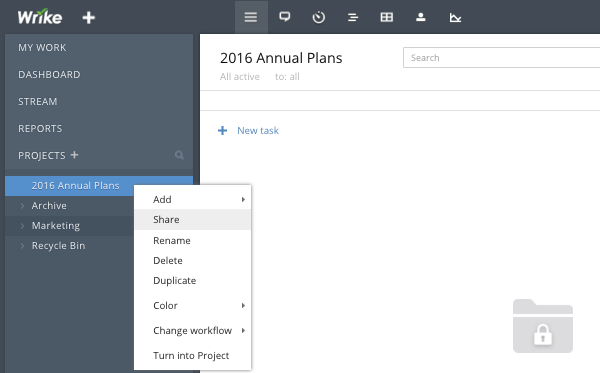Choose Delete in the context menu

tap(192, 261)
